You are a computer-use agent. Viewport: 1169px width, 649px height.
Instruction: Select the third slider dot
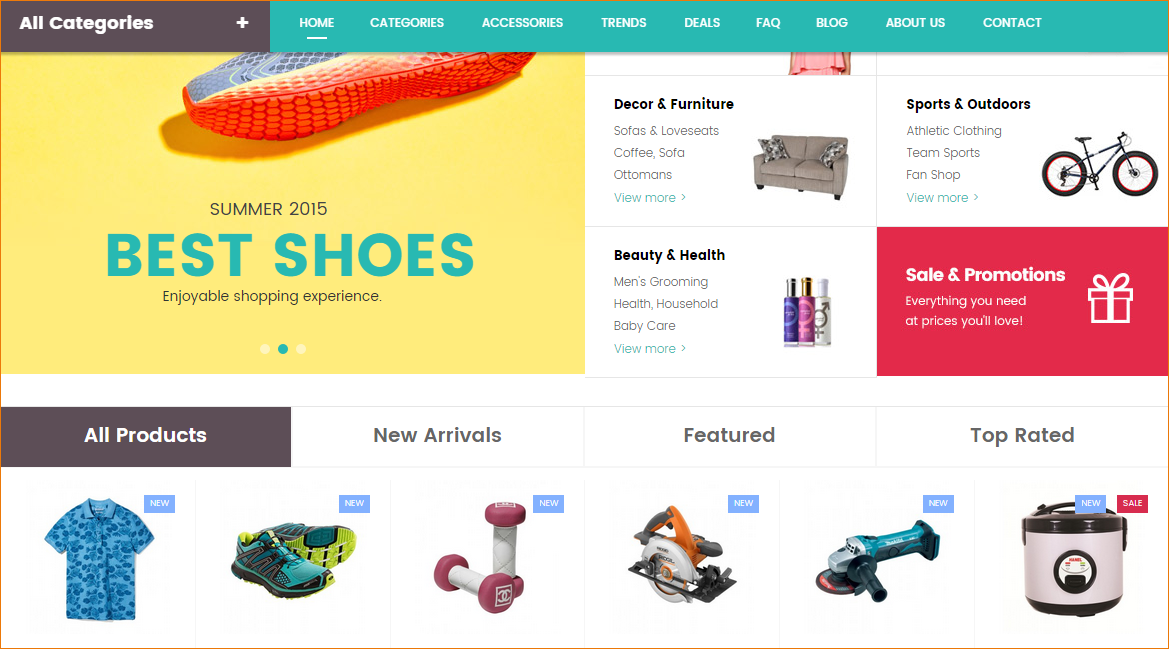(300, 349)
